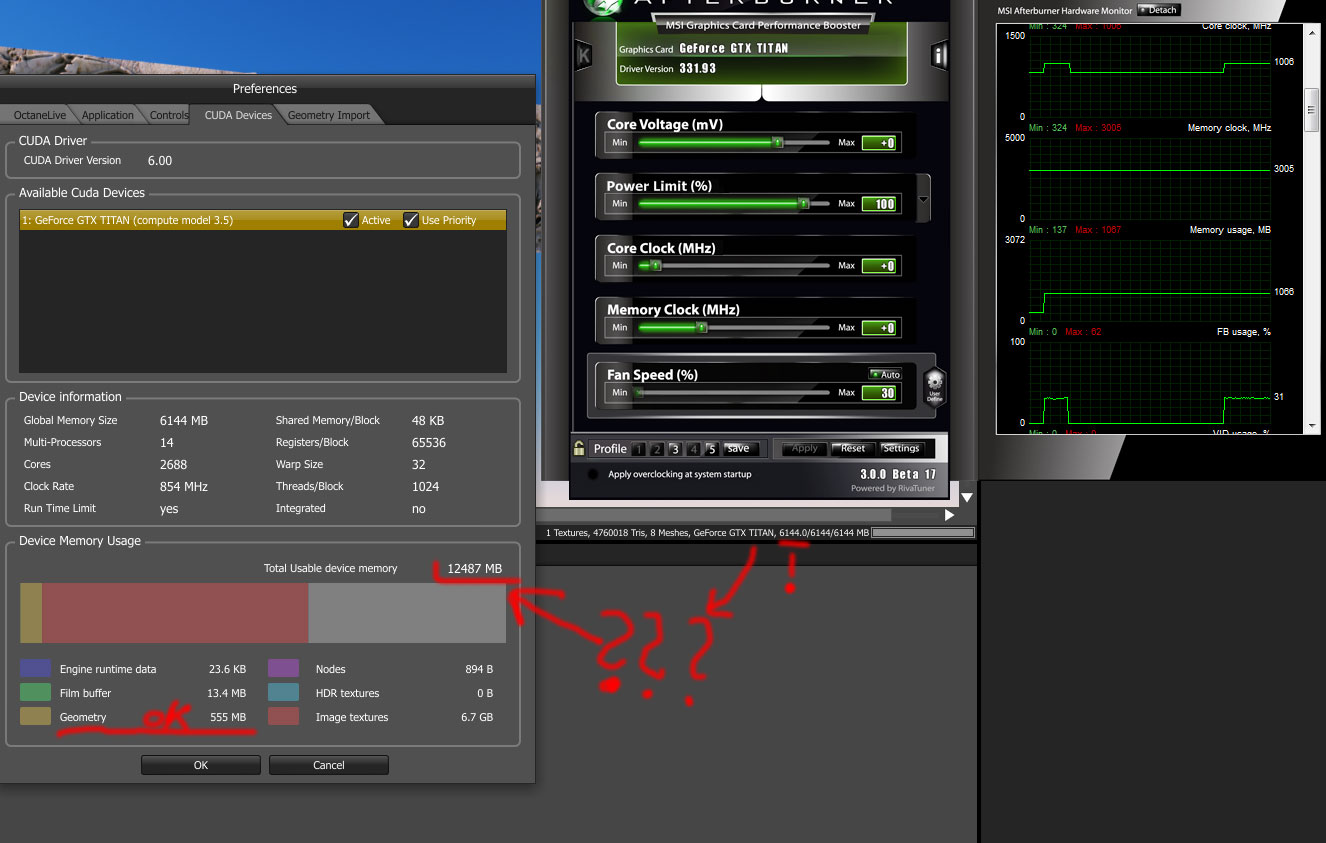Click the Fan Speed slider track
The width and height of the screenshot is (1326, 843).
pos(733,393)
